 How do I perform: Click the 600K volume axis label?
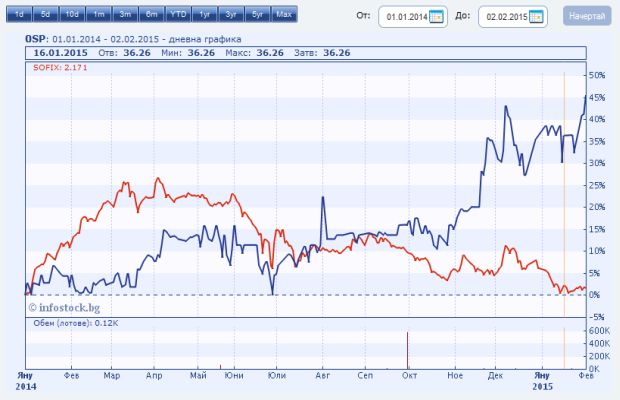click(x=599, y=330)
